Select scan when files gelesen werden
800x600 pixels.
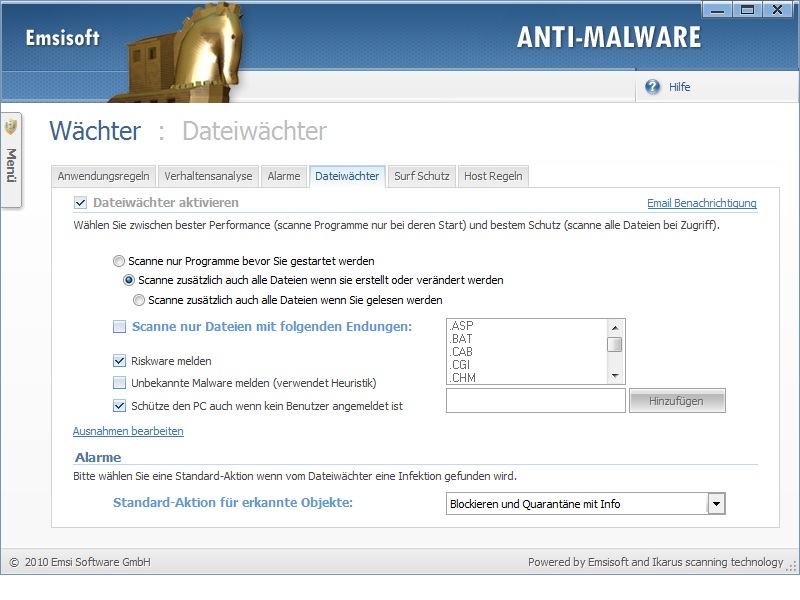point(138,300)
